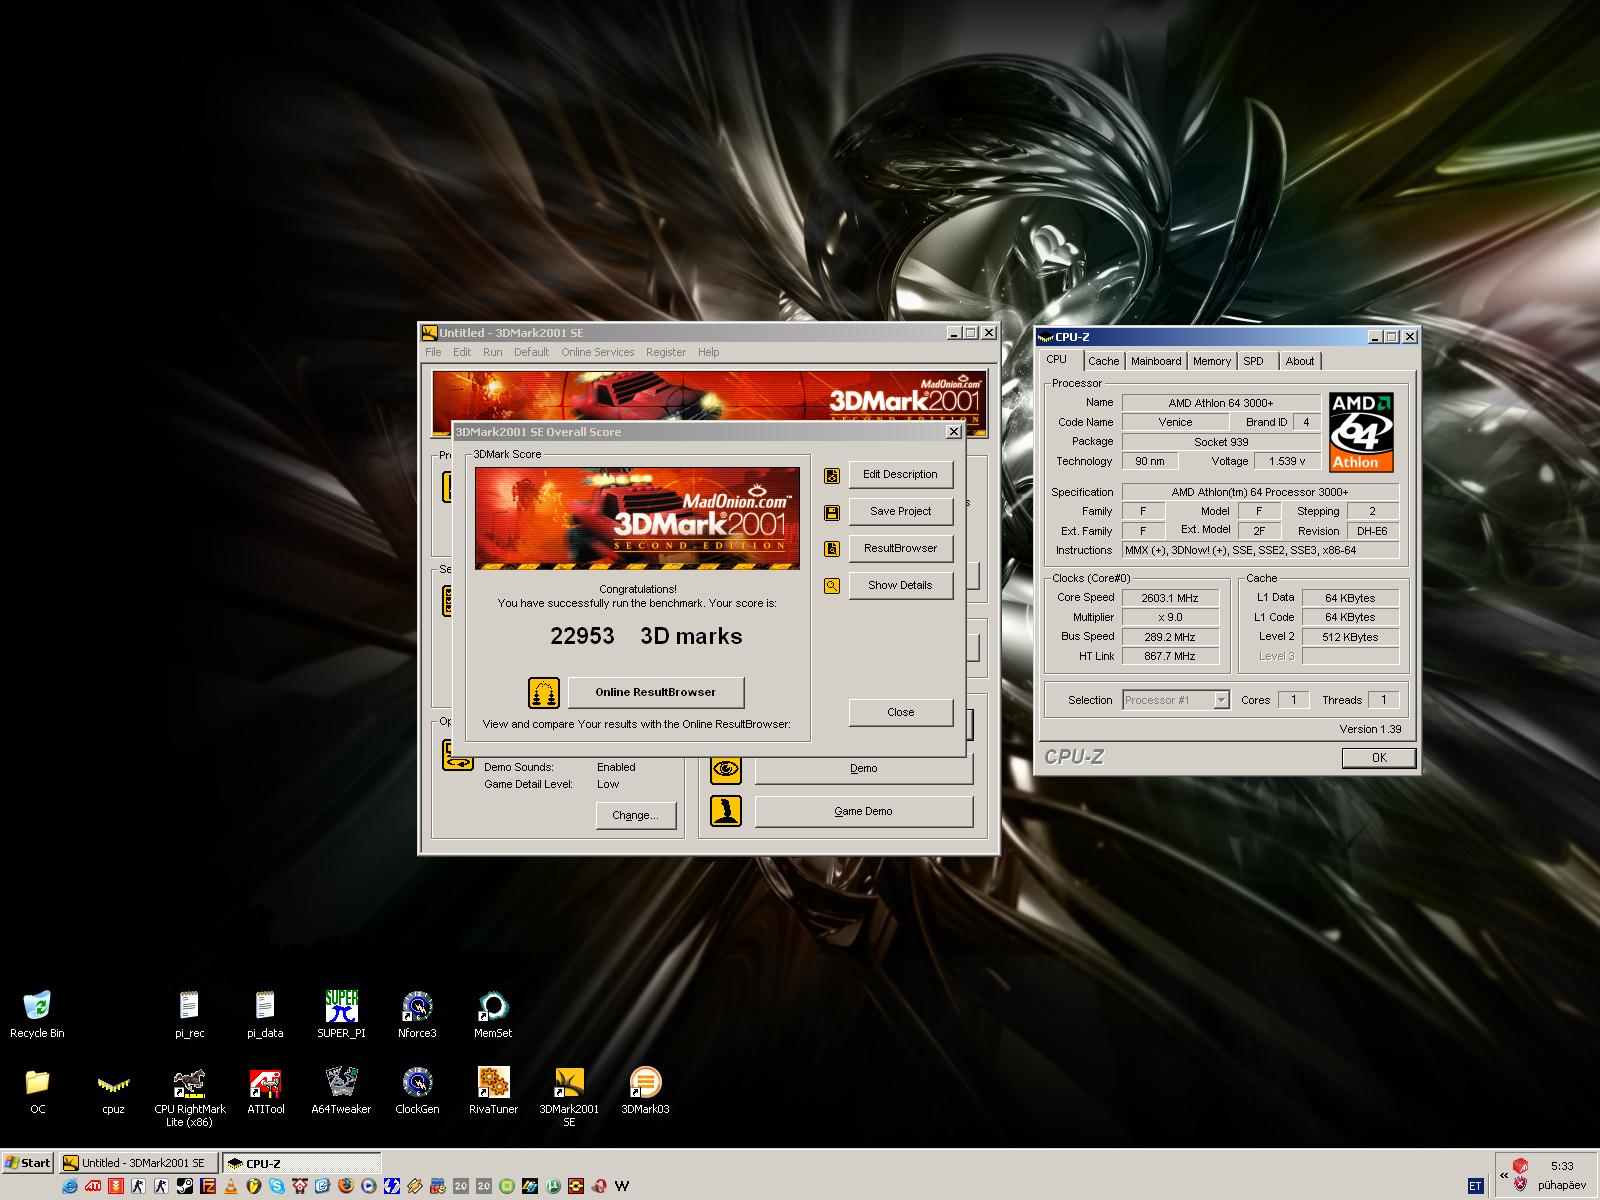Select CPU RightMark Lite shortcut

[x=189, y=1097]
